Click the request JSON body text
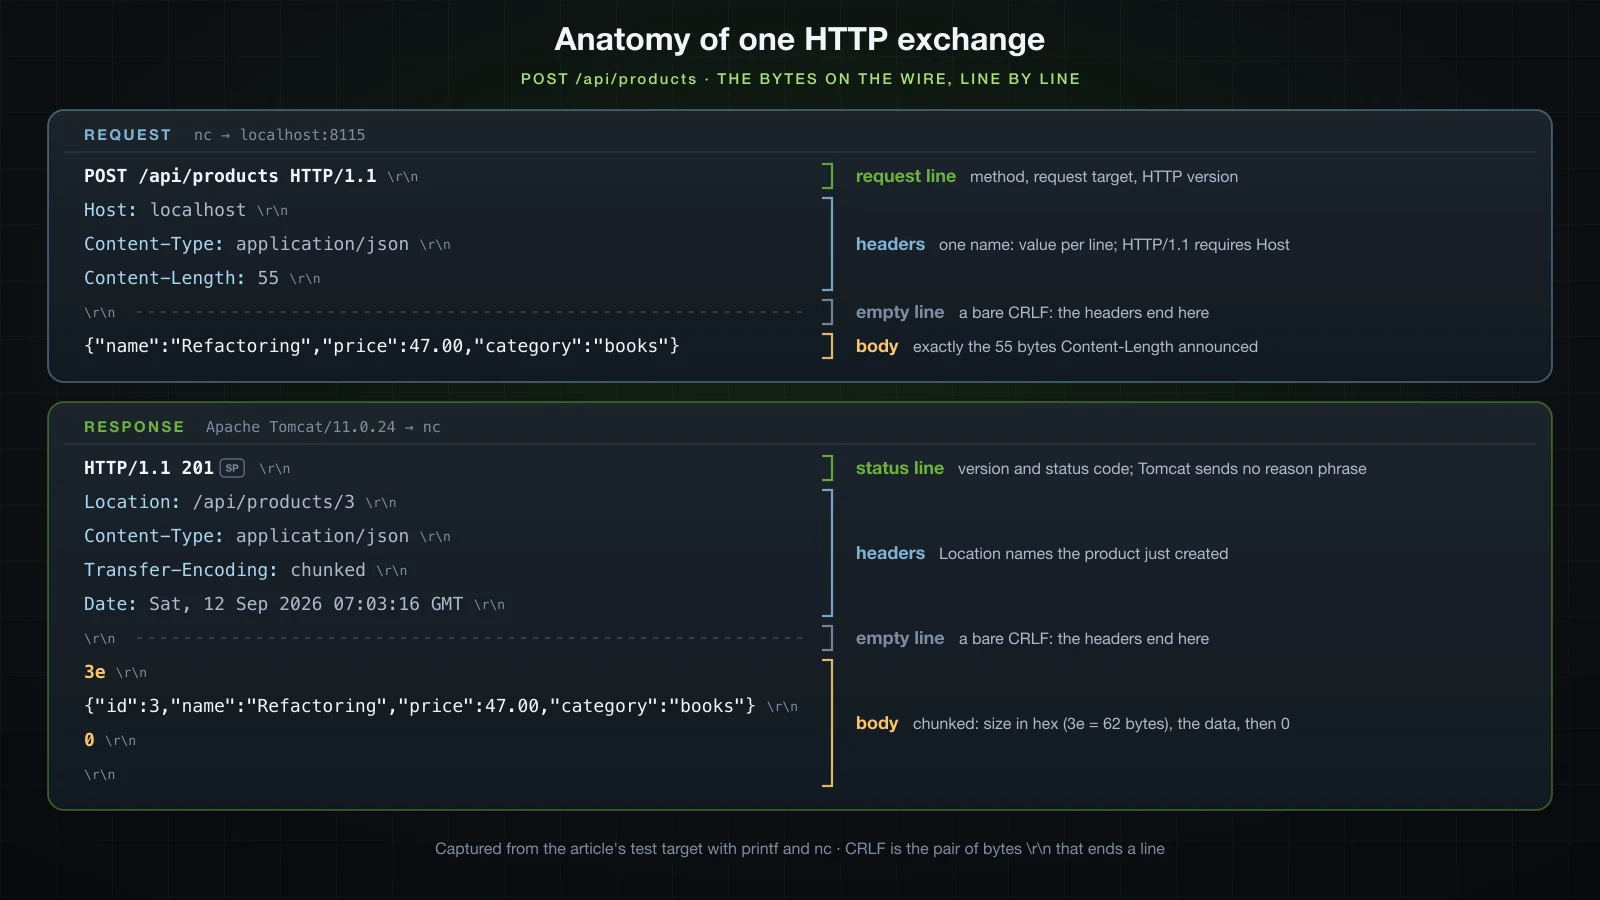The image size is (1600, 900). (x=382, y=346)
